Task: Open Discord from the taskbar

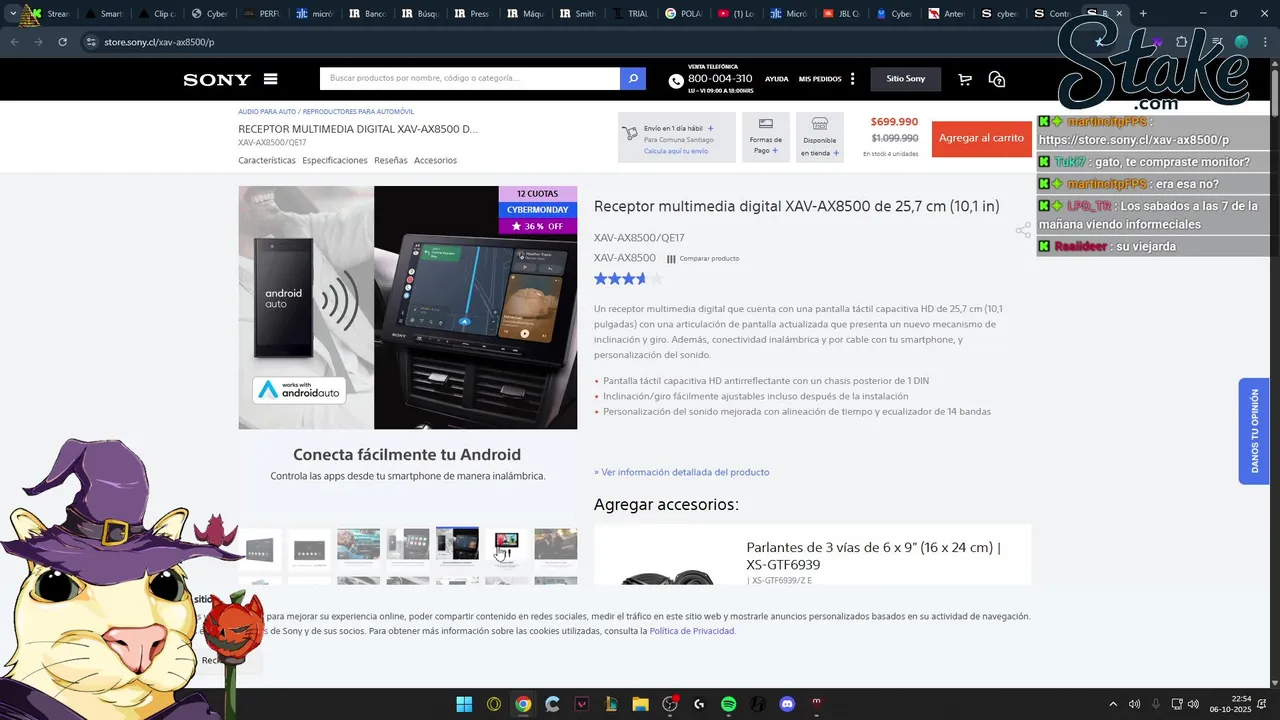Action: pyautogui.click(x=787, y=704)
